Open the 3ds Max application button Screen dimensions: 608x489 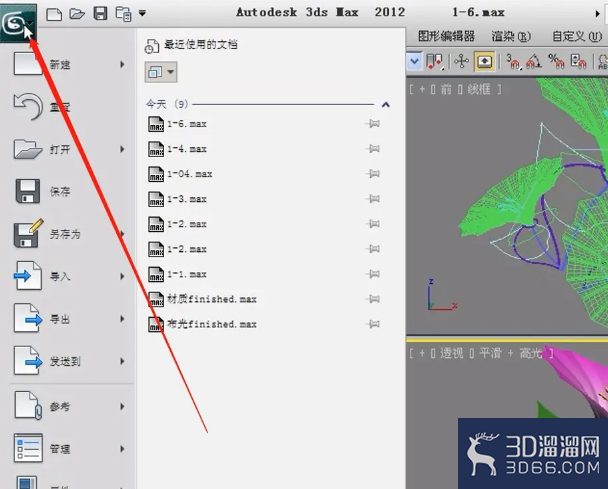tap(18, 22)
